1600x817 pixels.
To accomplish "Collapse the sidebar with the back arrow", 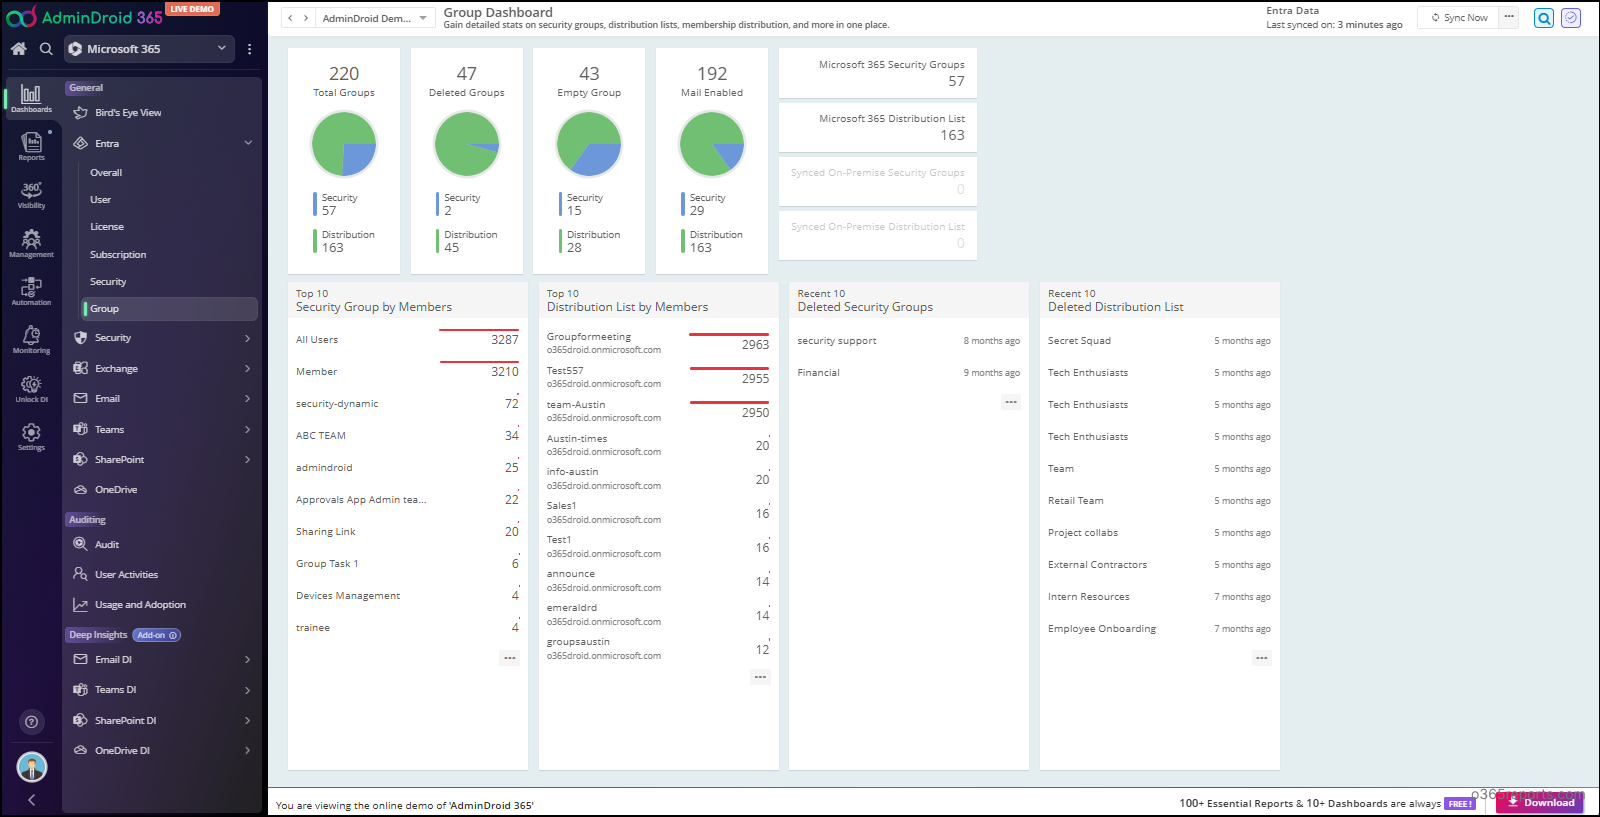I will (x=31, y=800).
